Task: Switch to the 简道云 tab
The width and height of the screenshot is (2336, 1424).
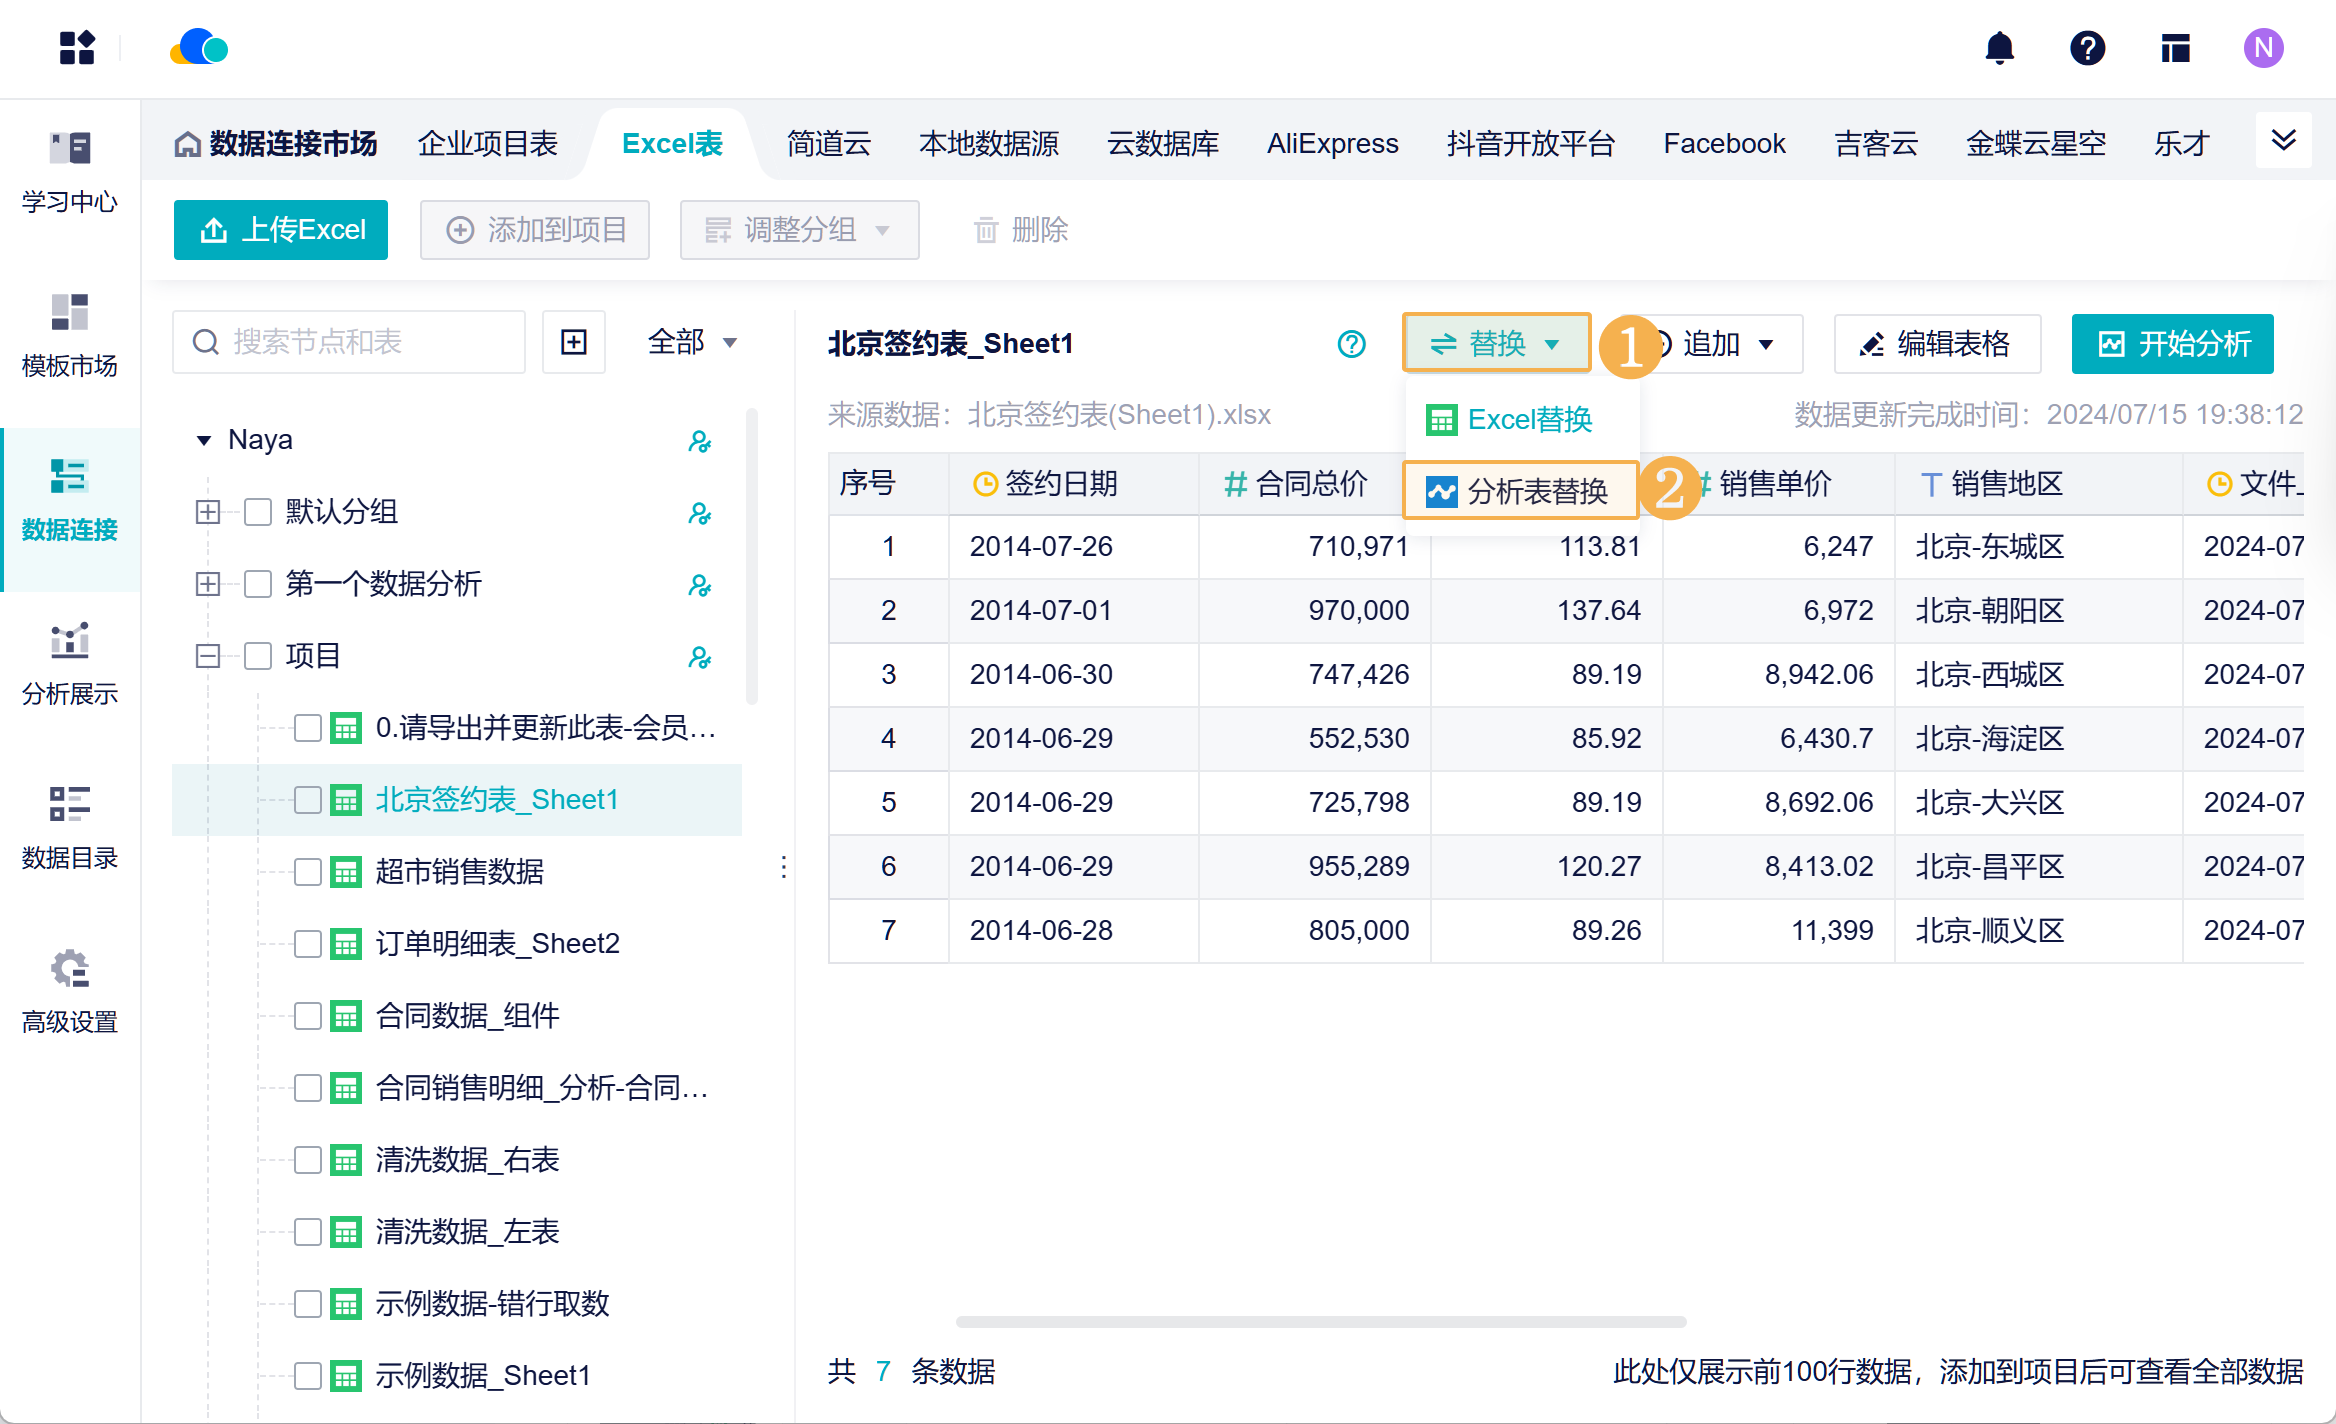Action: [828, 144]
